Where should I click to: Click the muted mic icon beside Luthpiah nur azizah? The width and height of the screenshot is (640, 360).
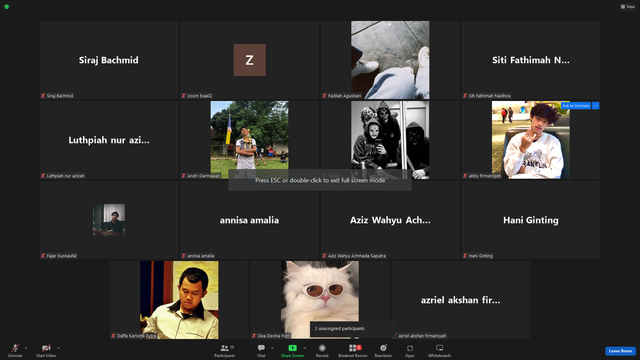click(43, 176)
